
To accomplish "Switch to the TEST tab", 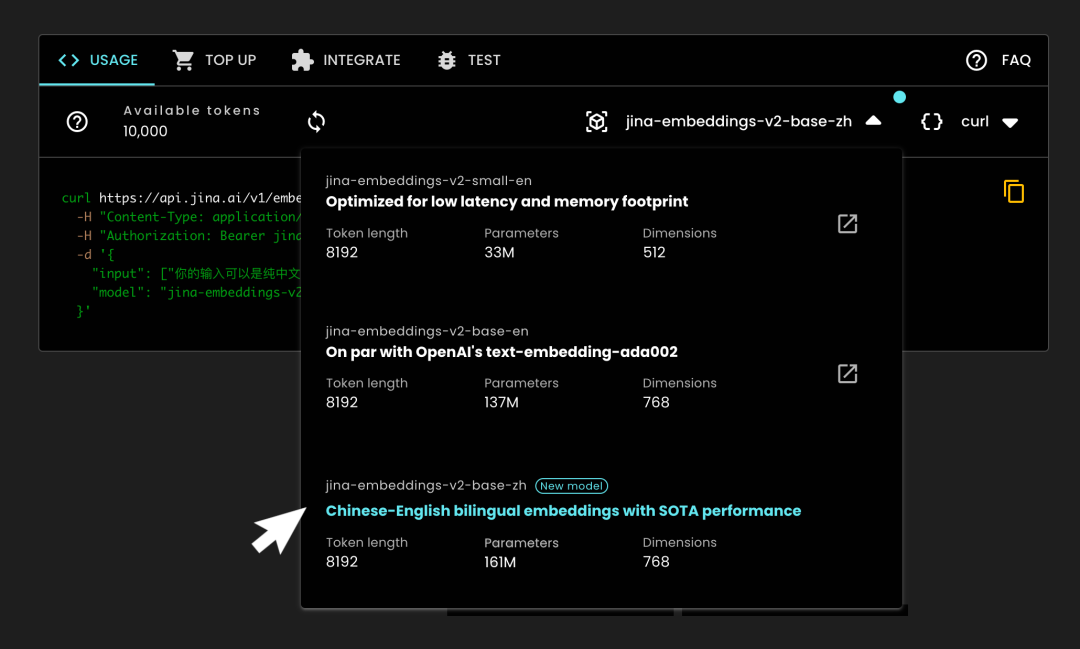I will (468, 61).
